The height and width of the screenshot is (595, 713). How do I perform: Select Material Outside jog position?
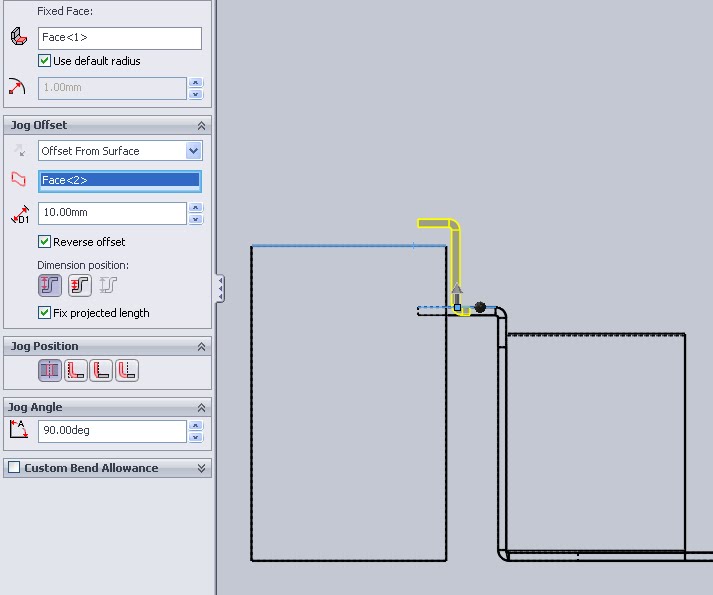101,370
